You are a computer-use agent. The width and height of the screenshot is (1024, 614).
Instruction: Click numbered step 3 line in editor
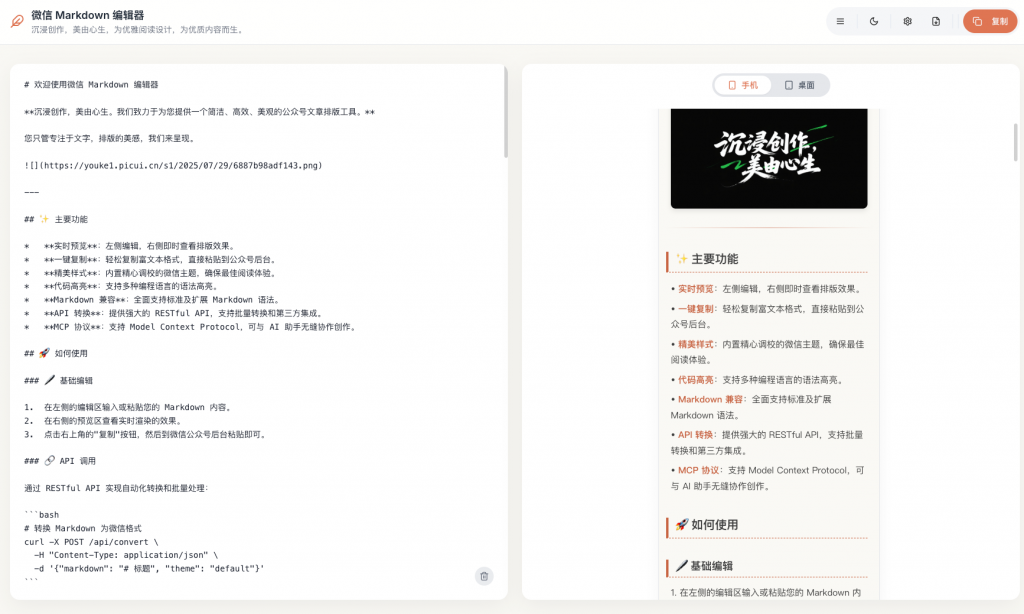(146, 434)
